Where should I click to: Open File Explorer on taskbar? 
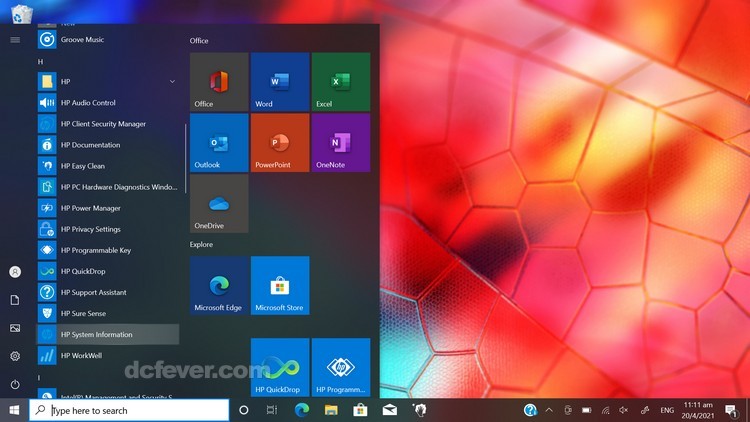tap(331, 410)
